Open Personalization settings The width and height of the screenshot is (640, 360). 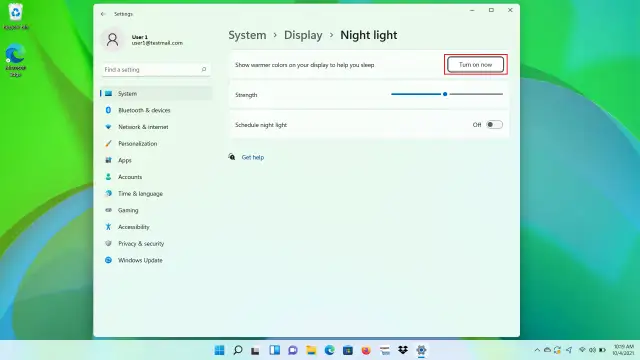click(x=156, y=144)
